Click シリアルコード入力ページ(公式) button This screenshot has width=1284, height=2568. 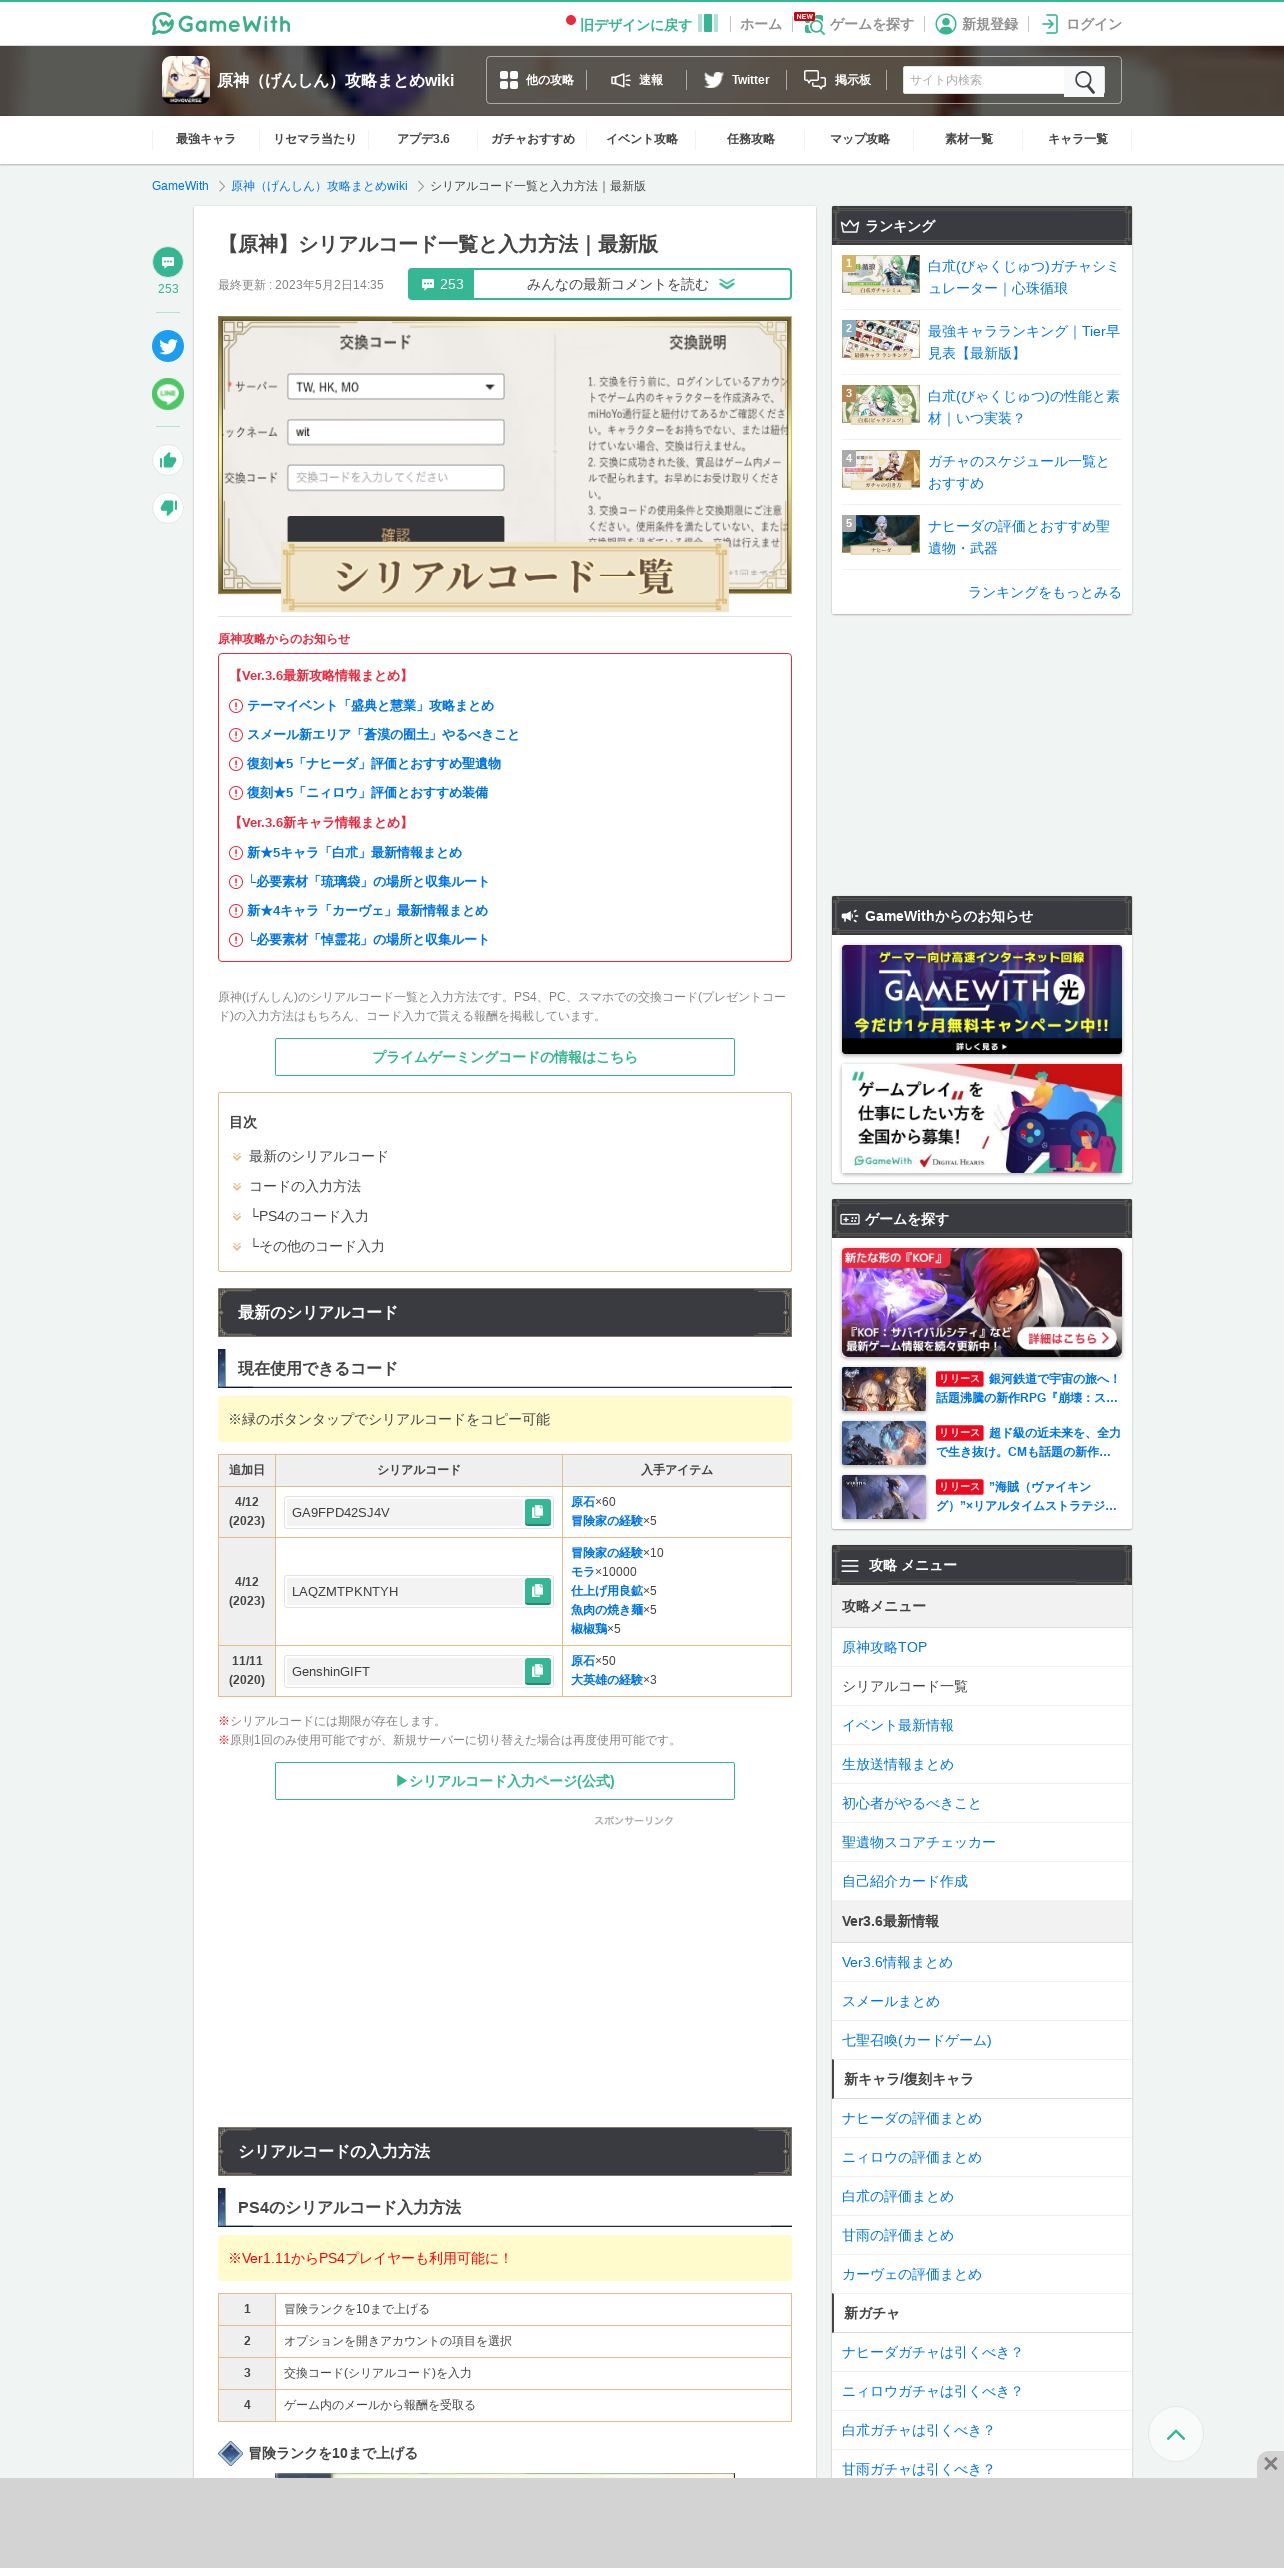tap(505, 1781)
